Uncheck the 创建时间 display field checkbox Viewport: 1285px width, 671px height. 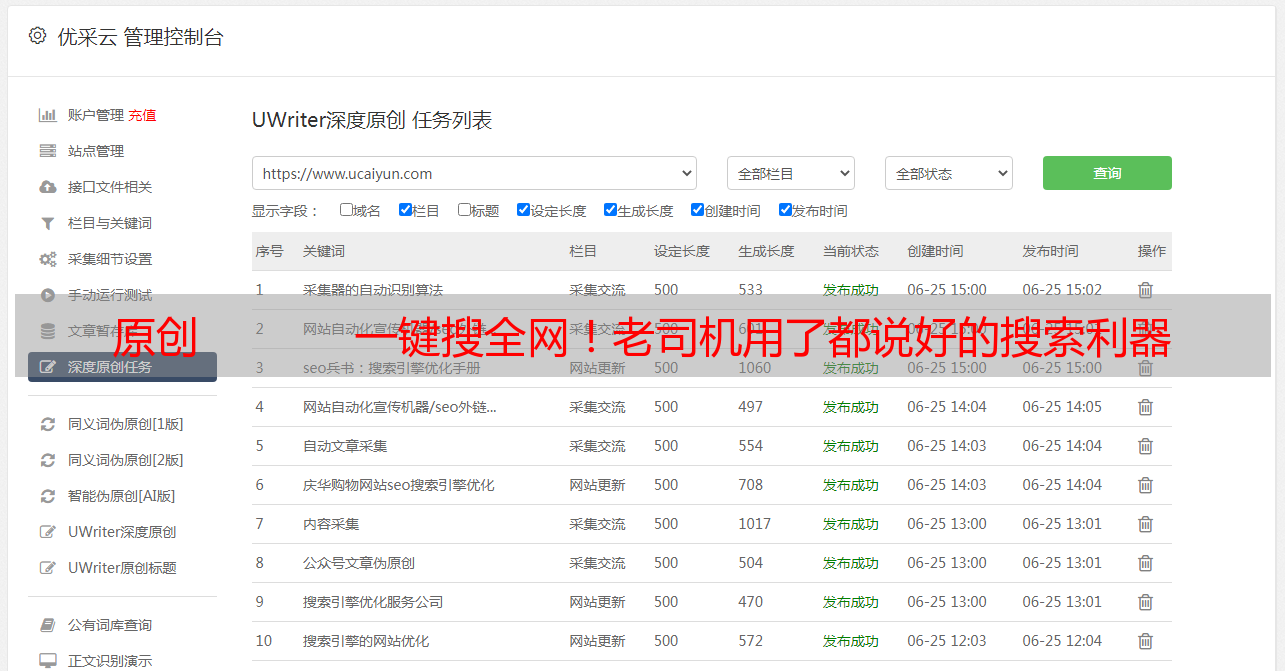[697, 210]
